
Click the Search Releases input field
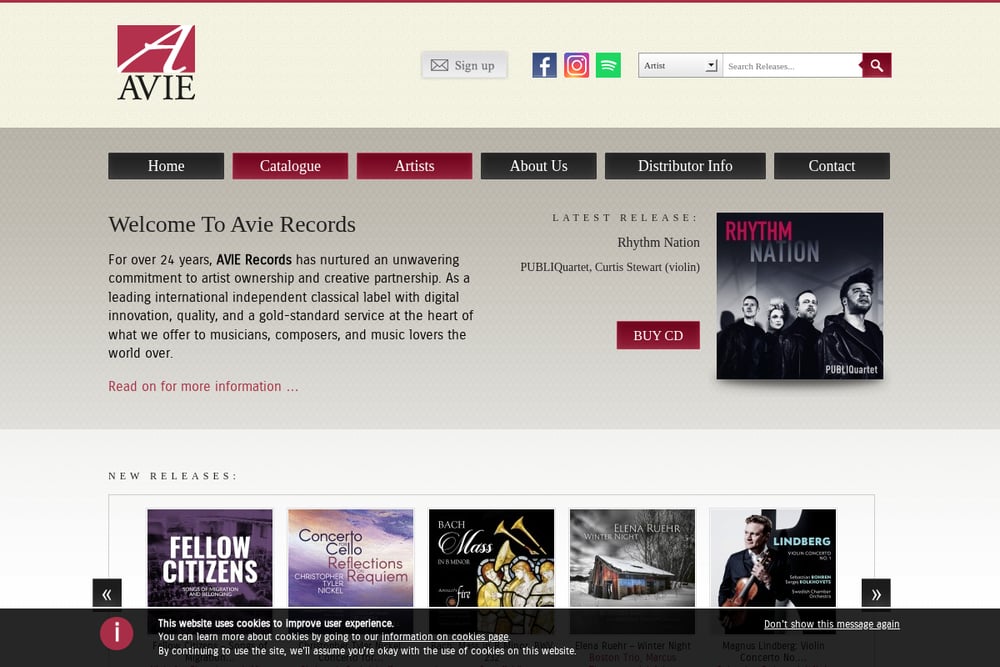(792, 66)
